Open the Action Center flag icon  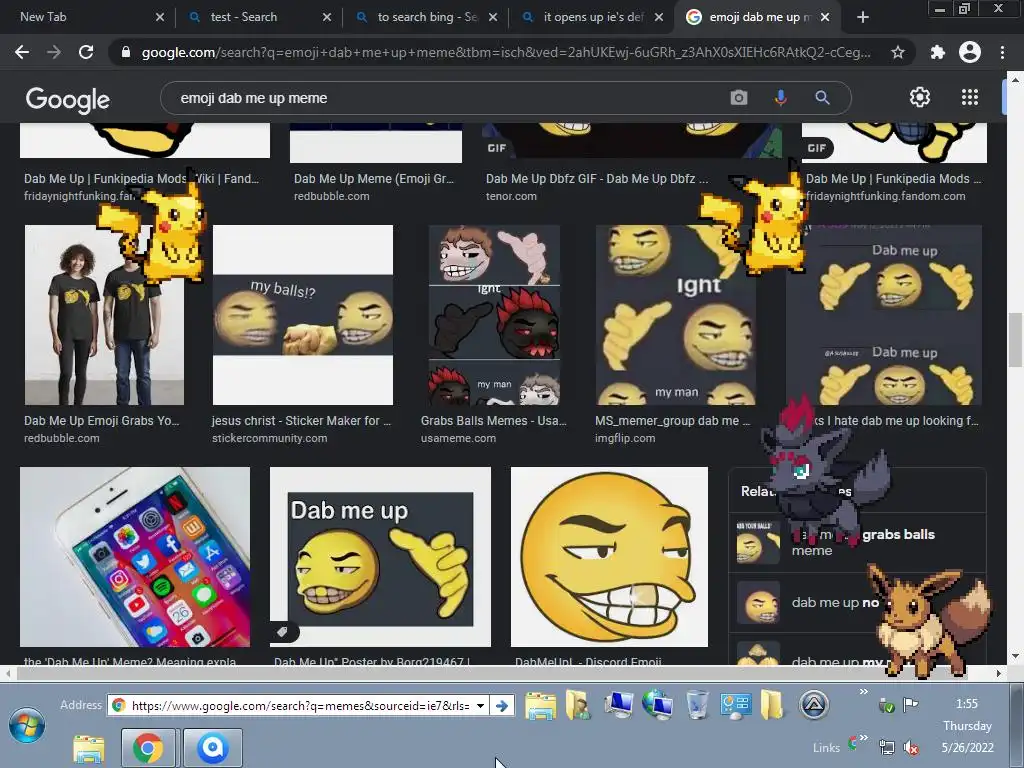(910, 705)
